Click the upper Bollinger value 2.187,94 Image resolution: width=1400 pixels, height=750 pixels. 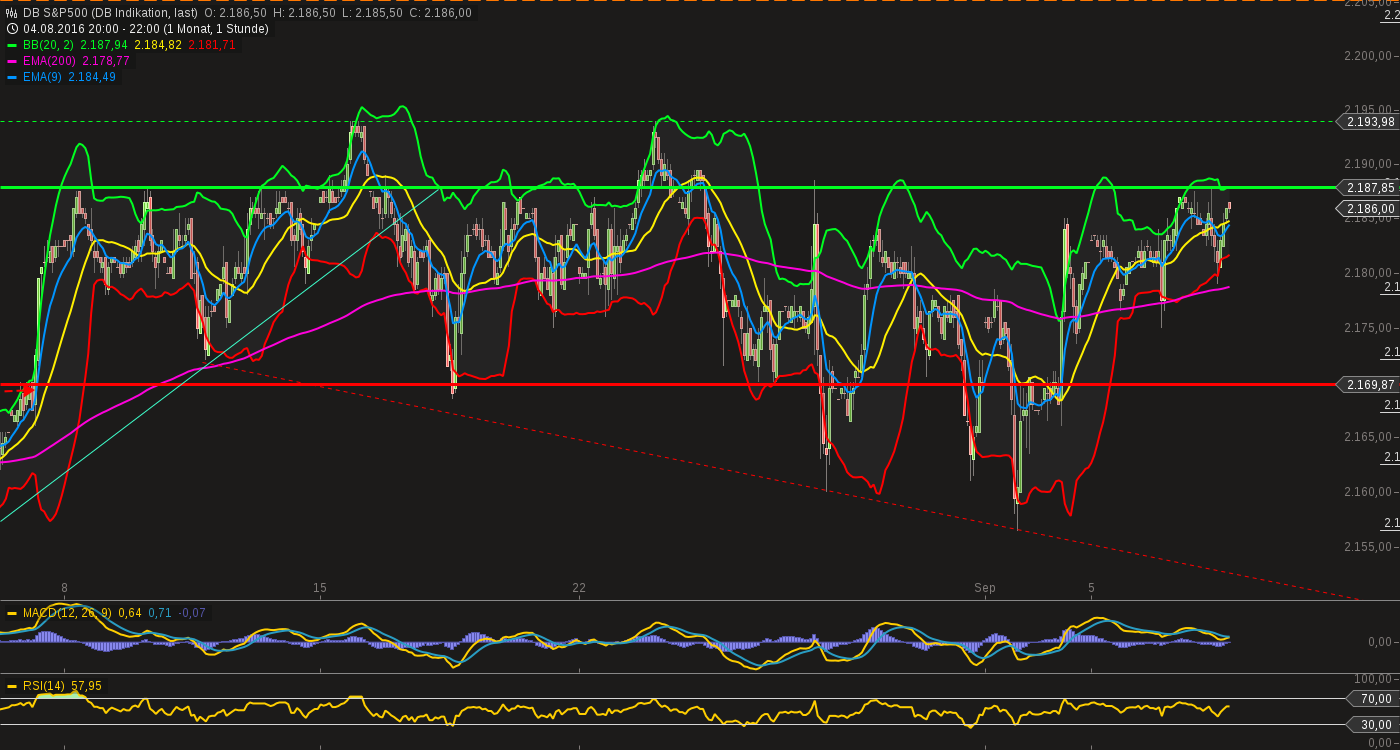coord(103,45)
